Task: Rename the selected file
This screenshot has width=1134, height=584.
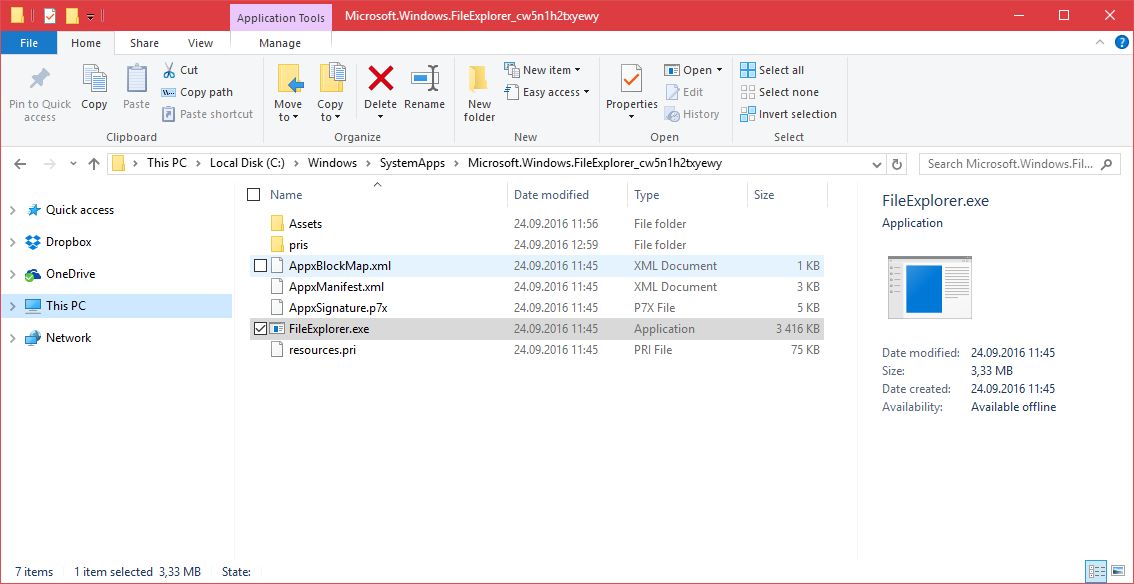Action: click(x=425, y=88)
